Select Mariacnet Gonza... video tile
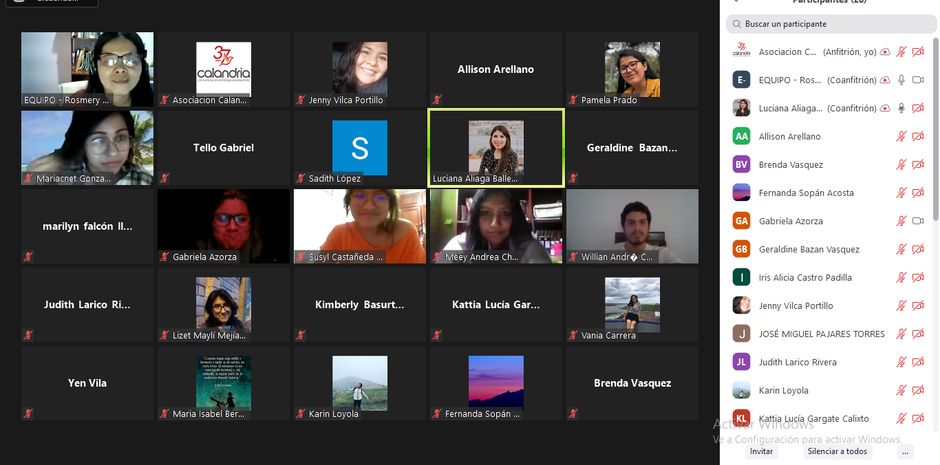 coord(88,148)
